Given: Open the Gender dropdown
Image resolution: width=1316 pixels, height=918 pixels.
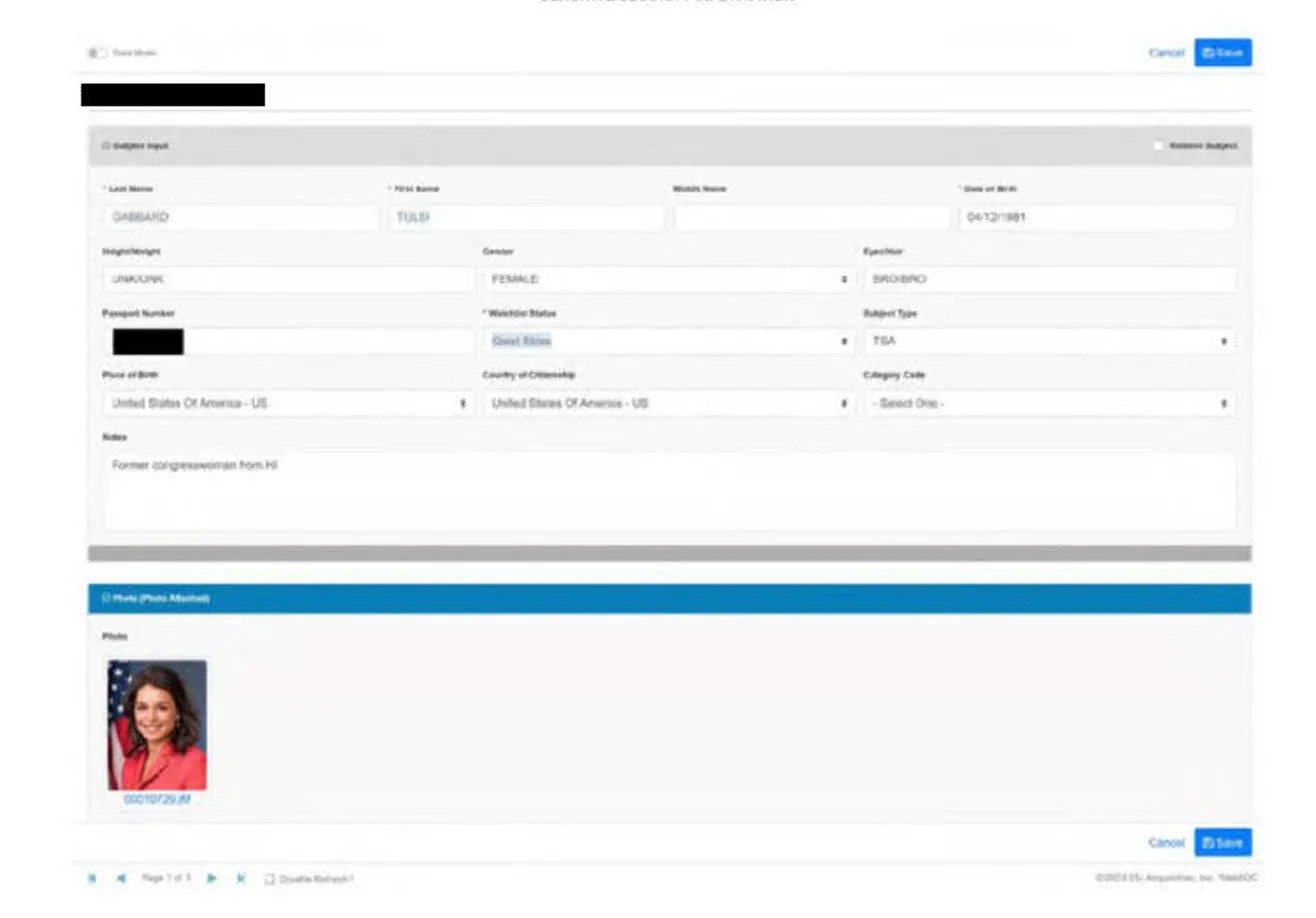Looking at the screenshot, I should tap(668, 280).
